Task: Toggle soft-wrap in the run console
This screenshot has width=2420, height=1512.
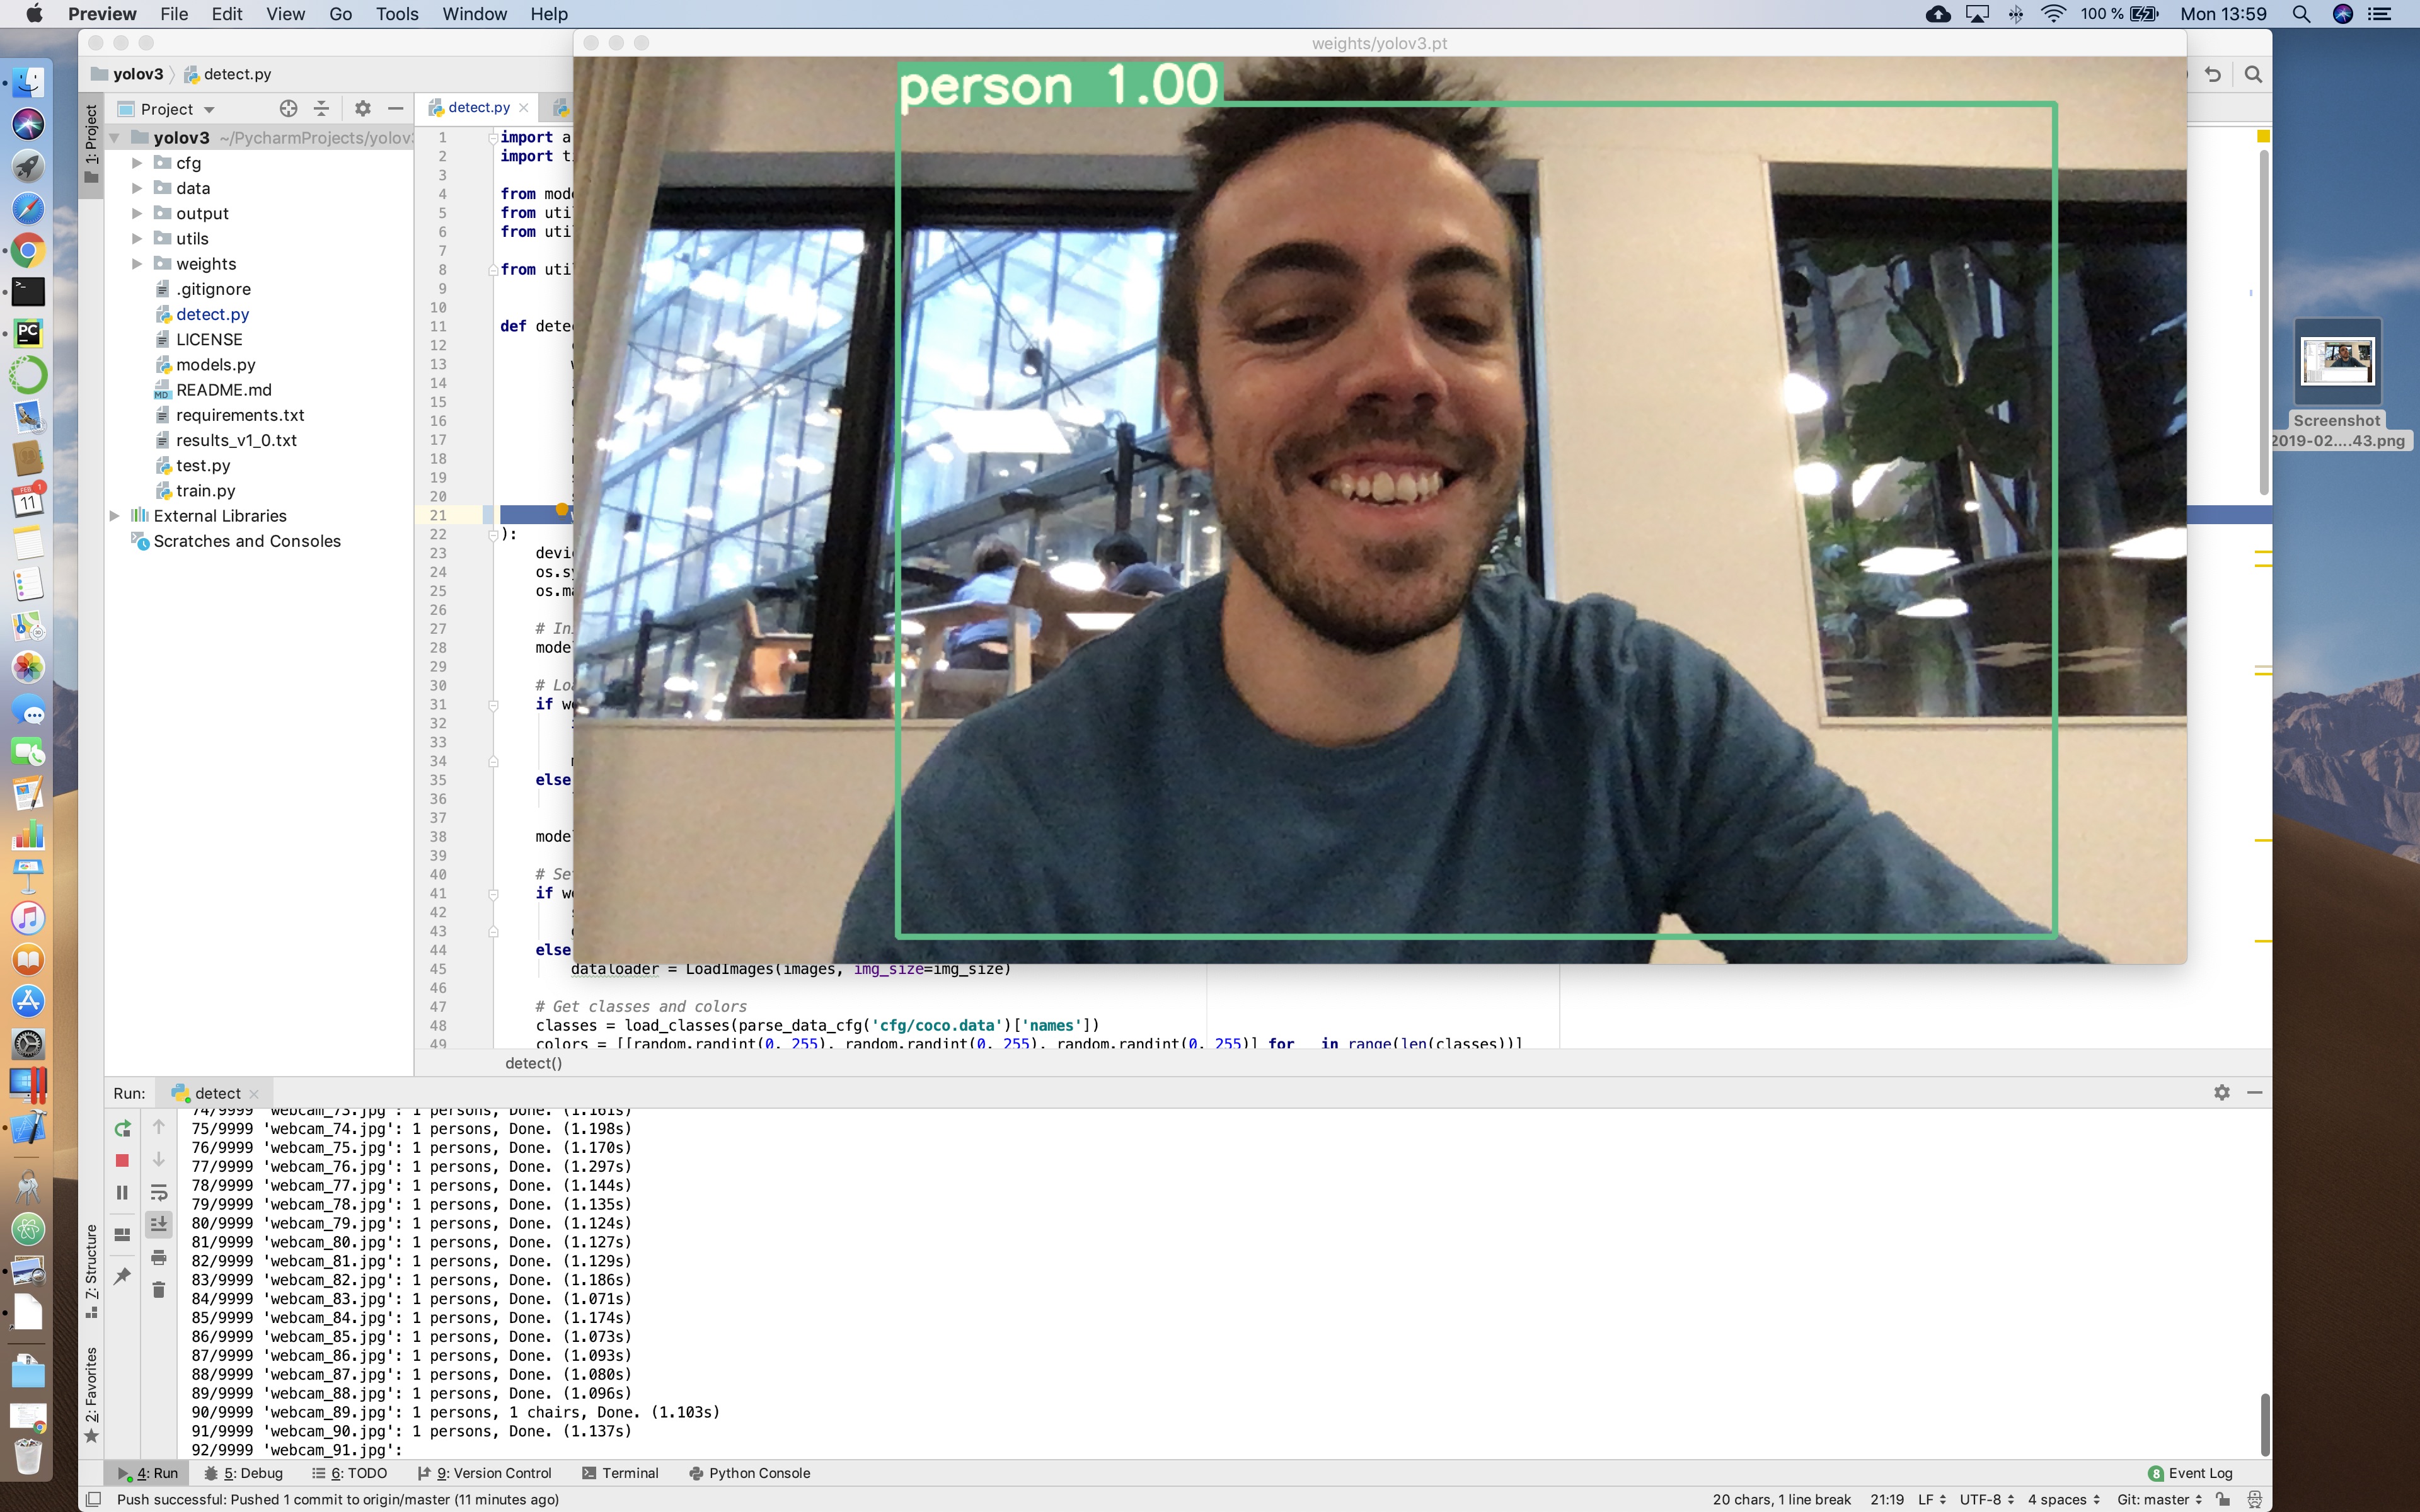Action: pyautogui.click(x=159, y=1192)
